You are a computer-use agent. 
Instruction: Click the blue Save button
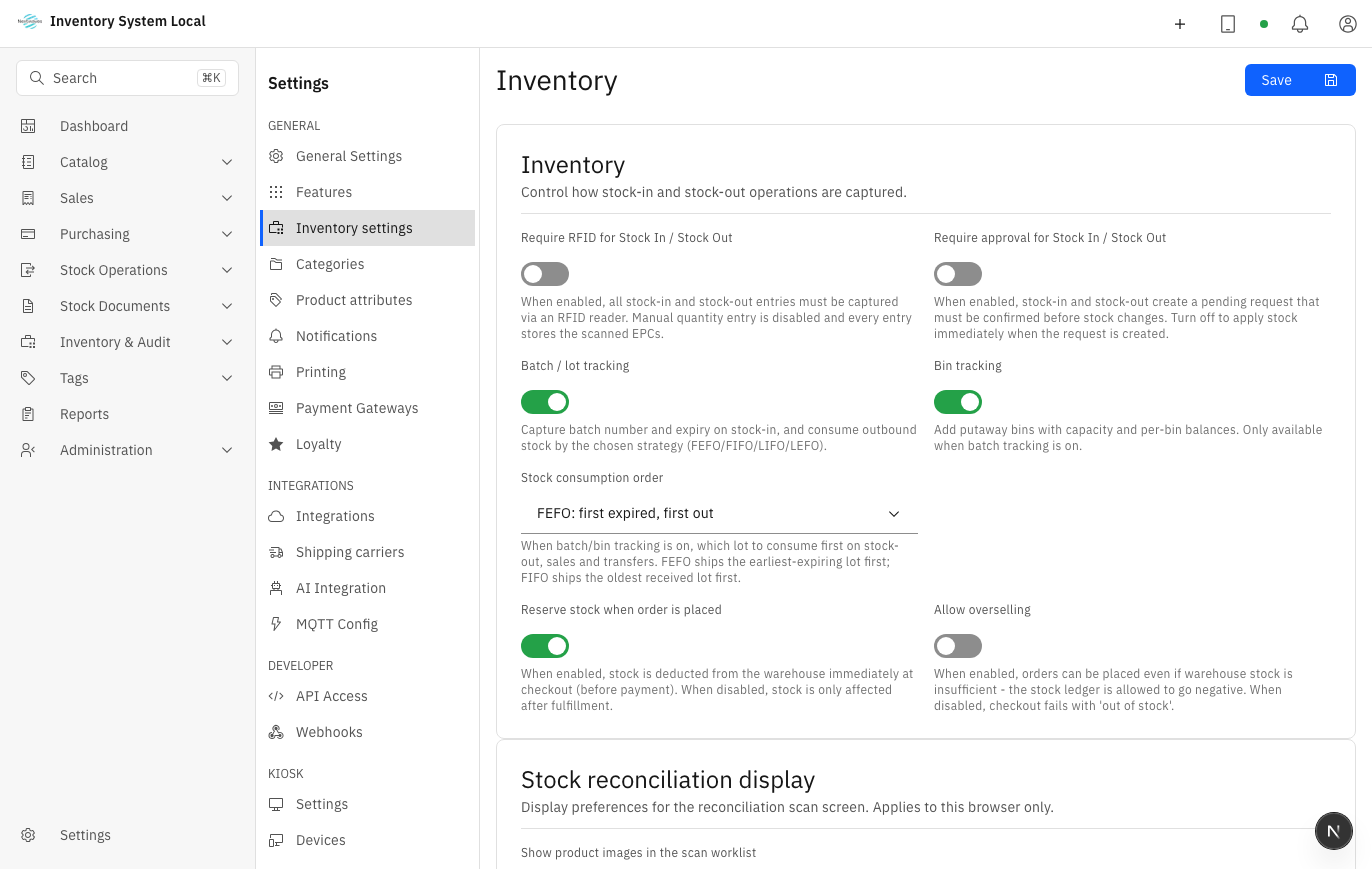1300,80
